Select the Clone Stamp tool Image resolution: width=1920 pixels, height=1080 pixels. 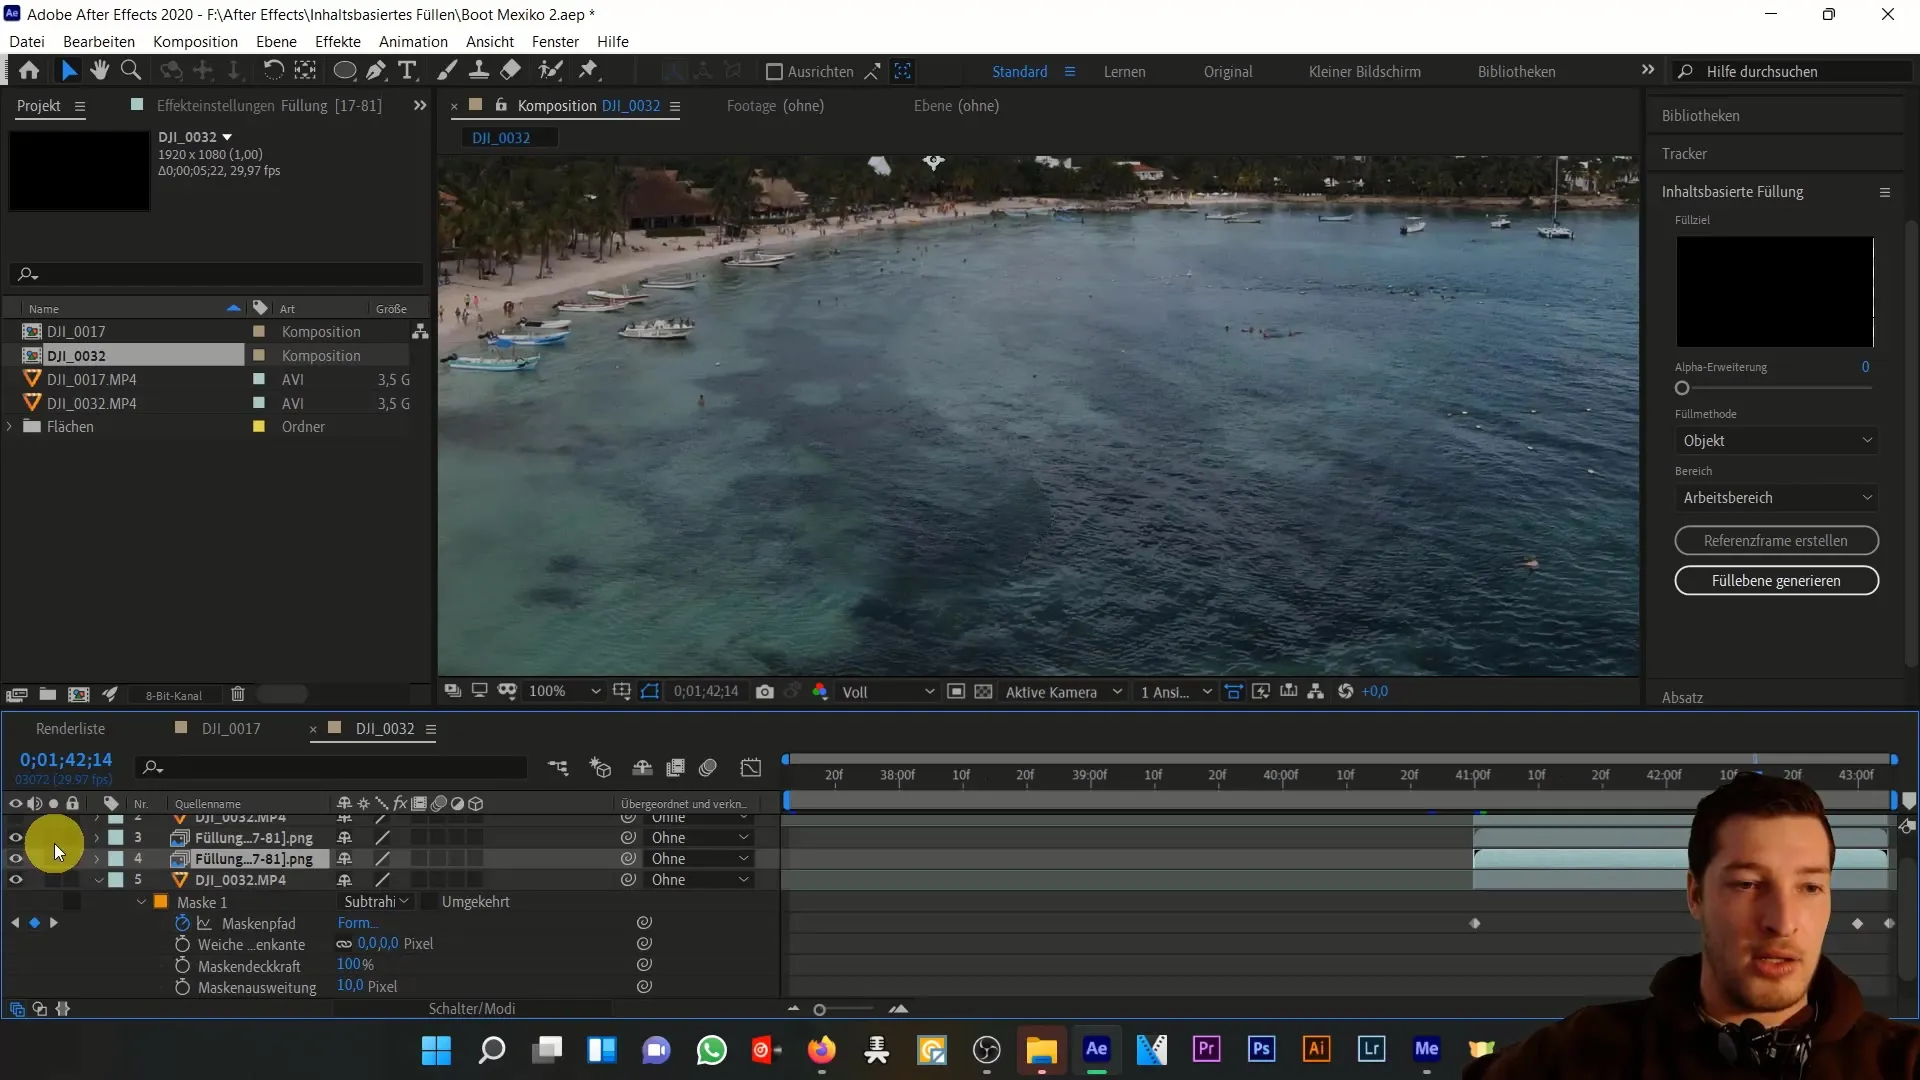tap(479, 70)
